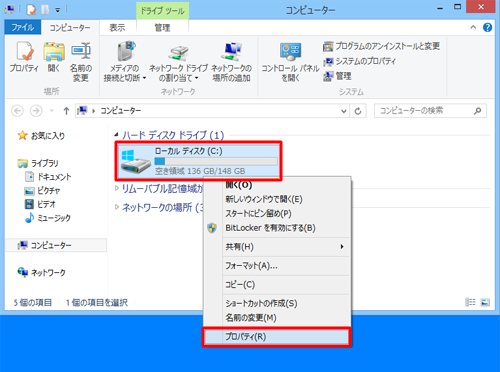Click the search magnifier icon

pos(477,111)
